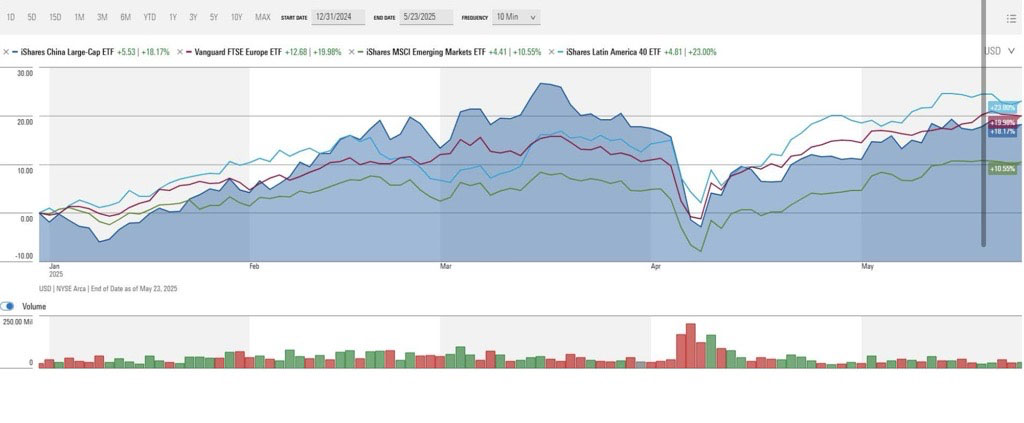Click Vanguard FTSE Europe ETF legend label
The image size is (1024, 423).
coord(238,52)
